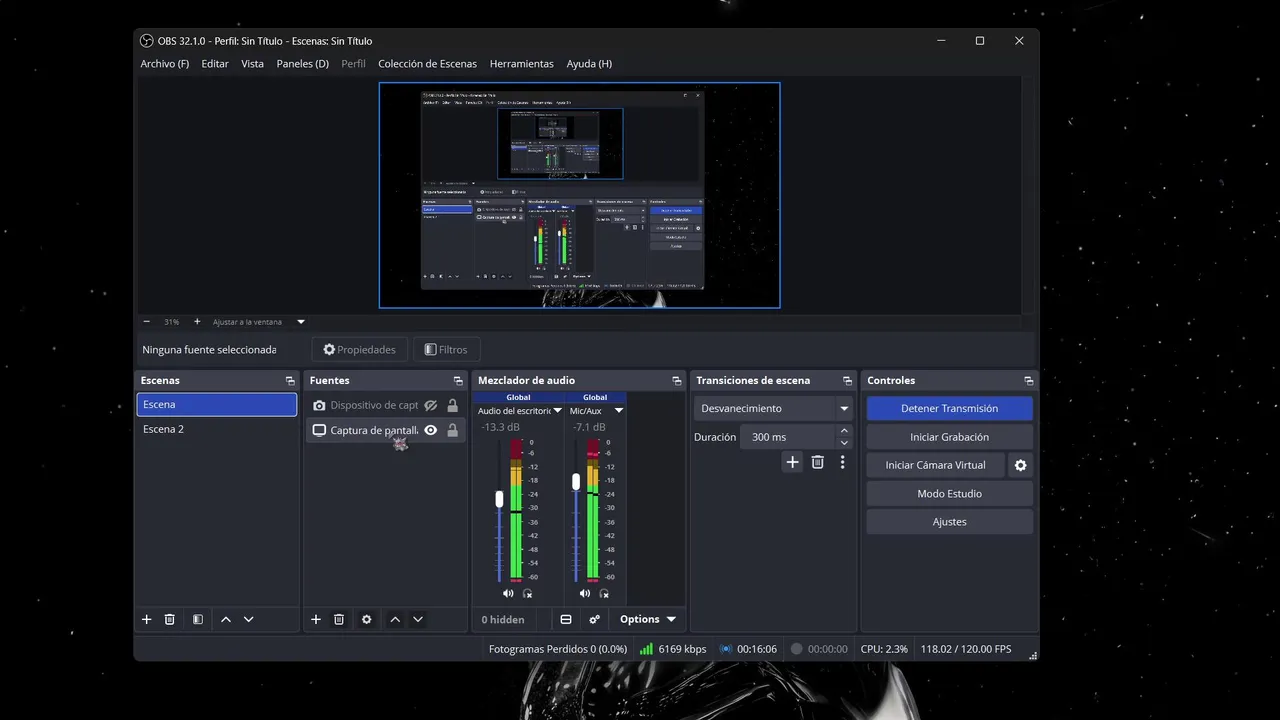Mute the Mic/Aux channel
1280x720 pixels.
585,593
